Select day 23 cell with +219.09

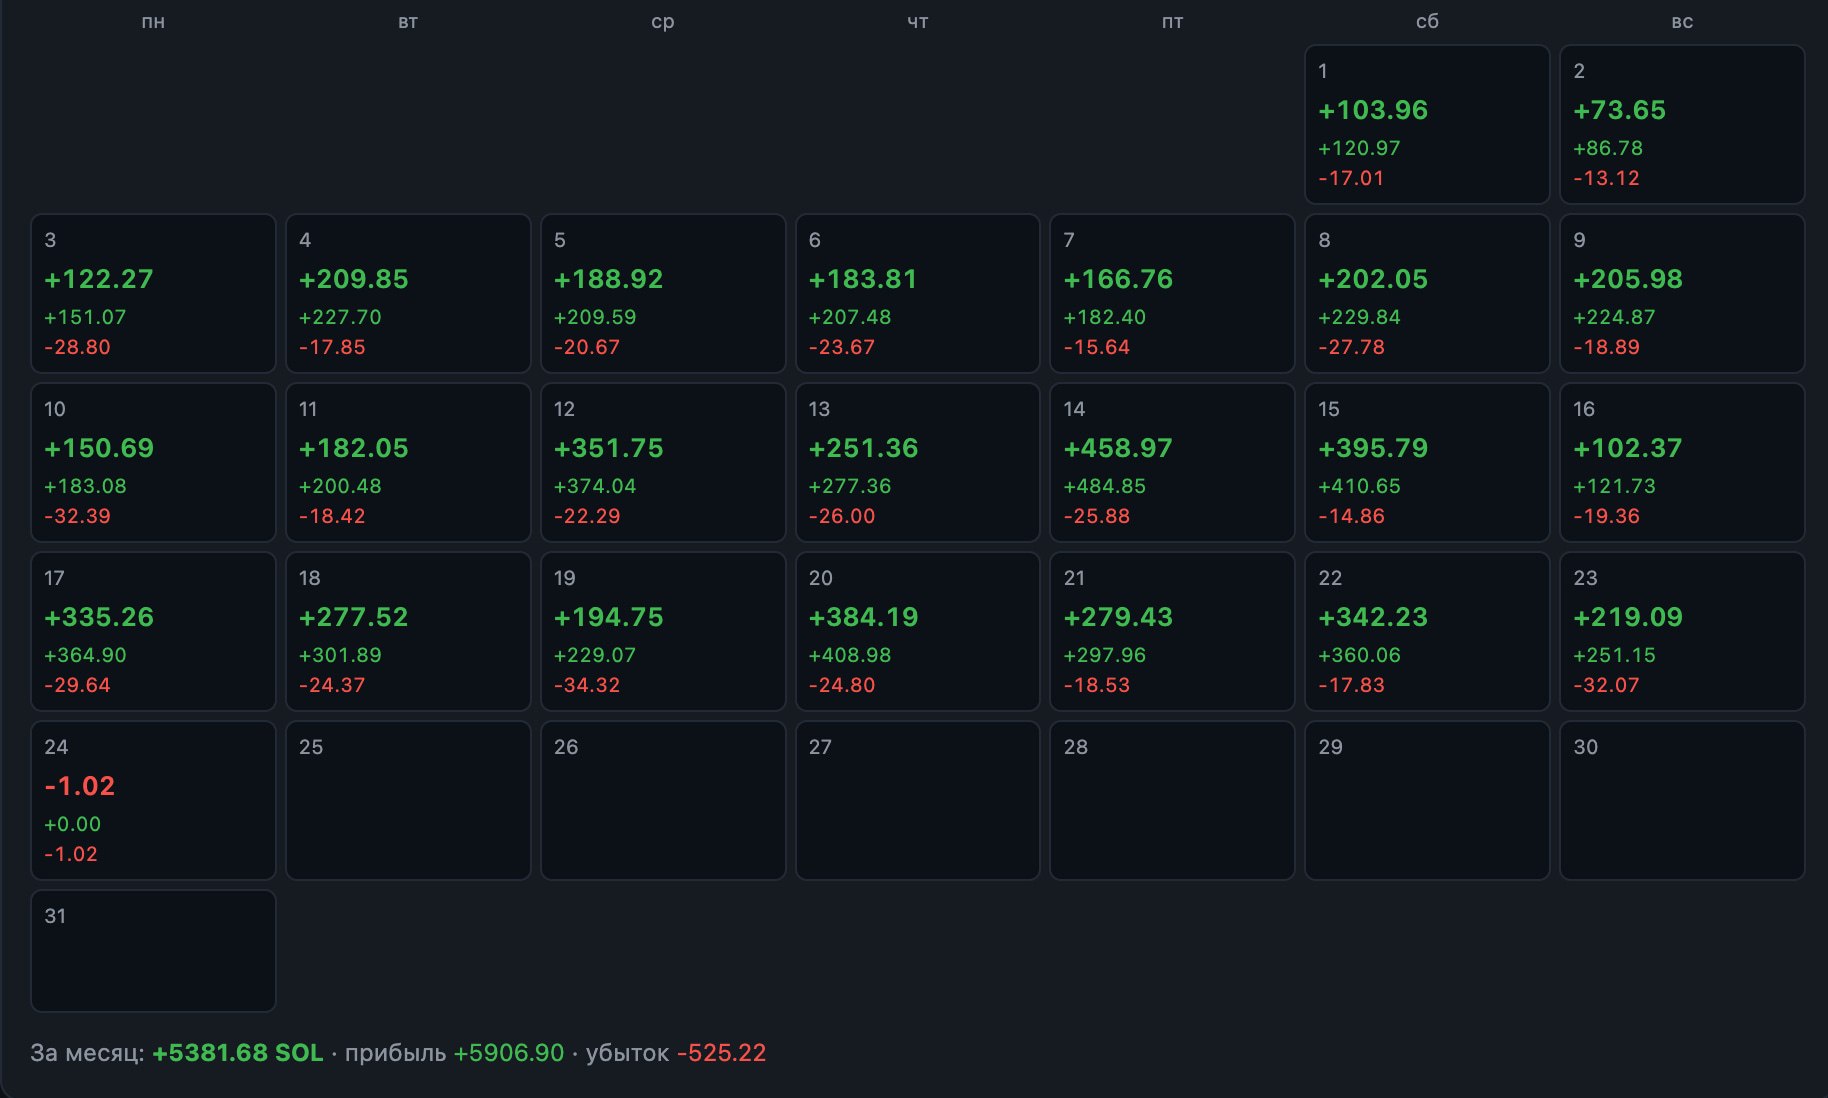[1682, 631]
